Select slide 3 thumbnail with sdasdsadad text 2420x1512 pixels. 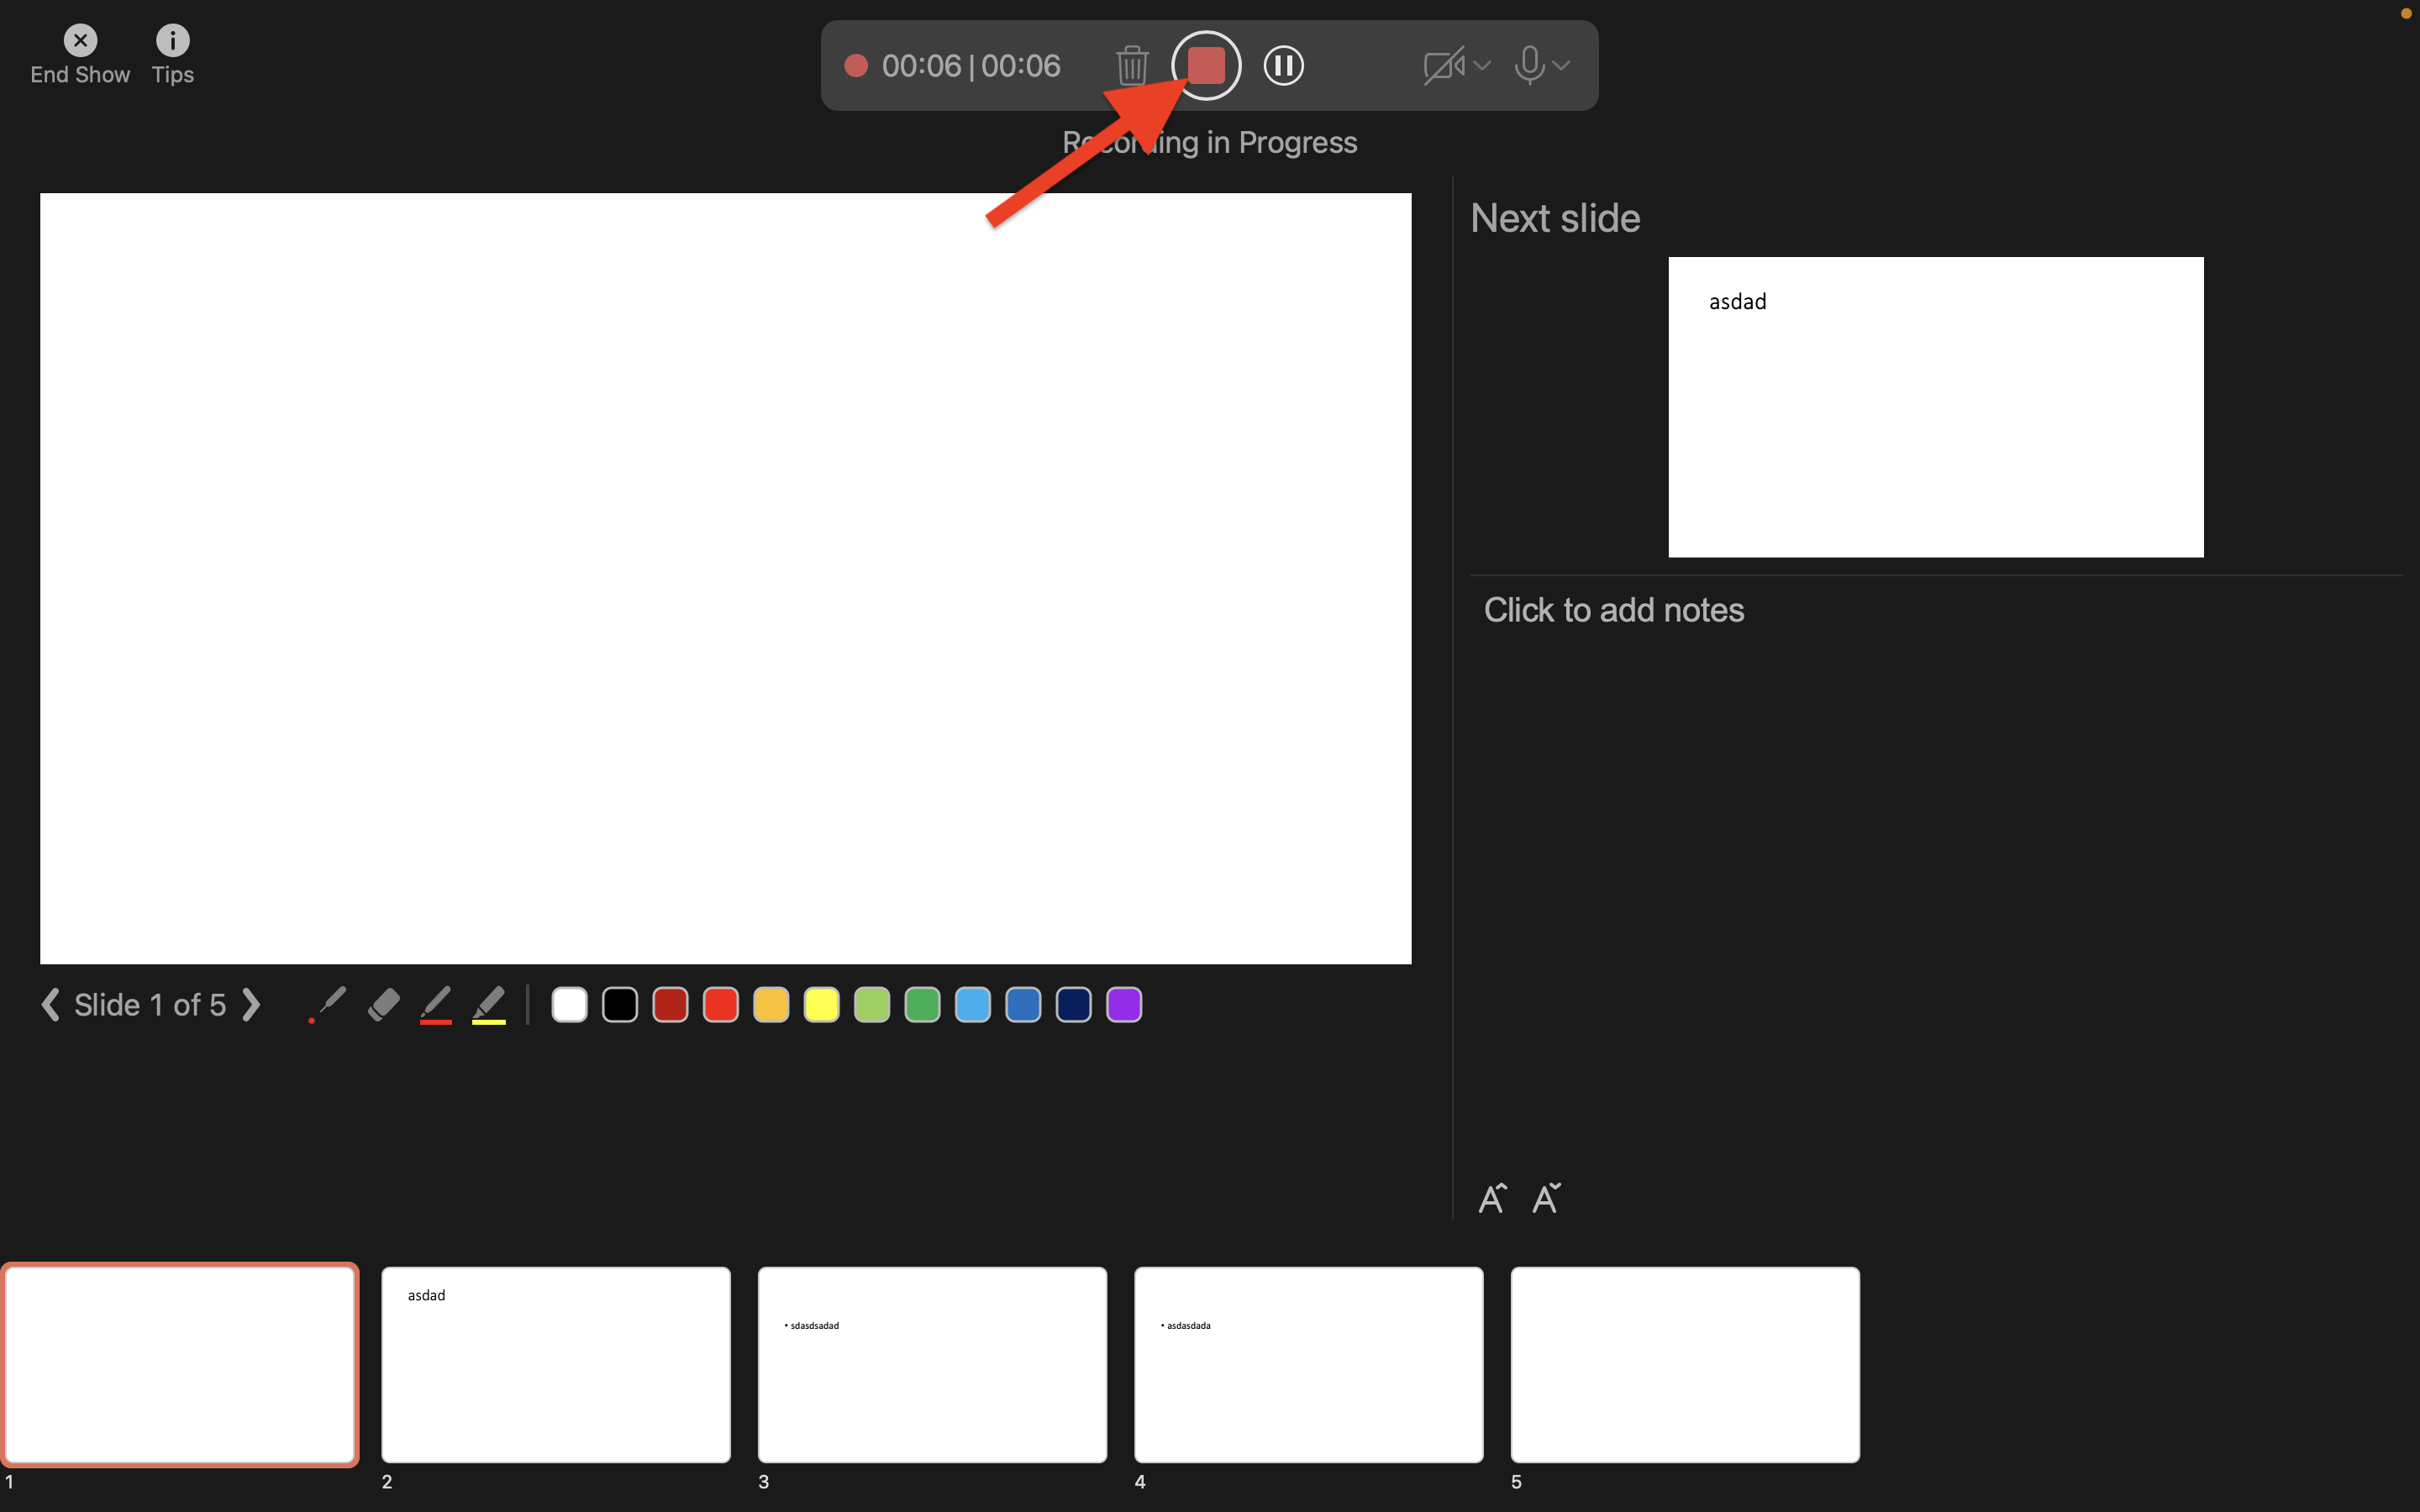(932, 1364)
